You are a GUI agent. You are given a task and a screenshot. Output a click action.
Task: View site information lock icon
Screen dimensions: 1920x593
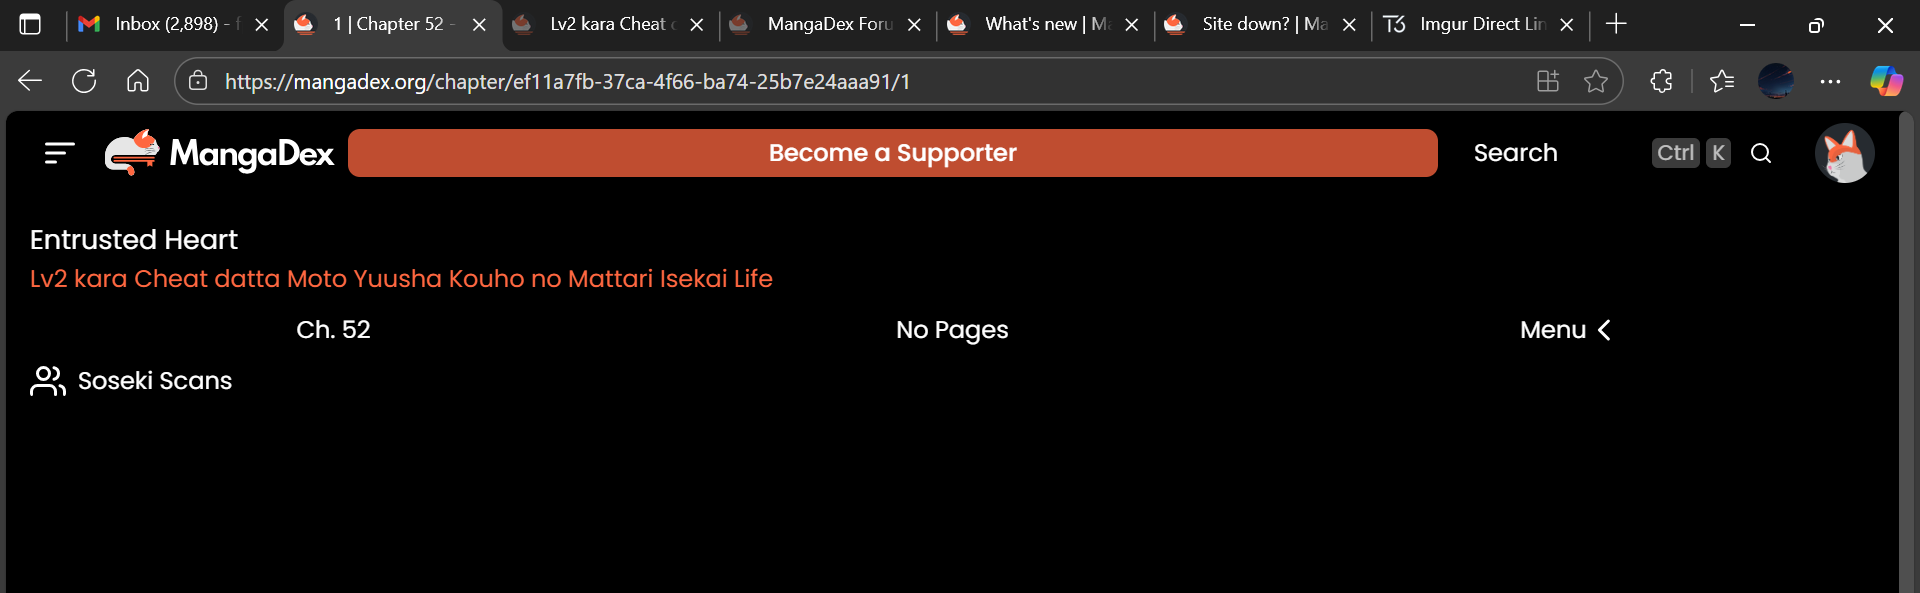(x=198, y=81)
